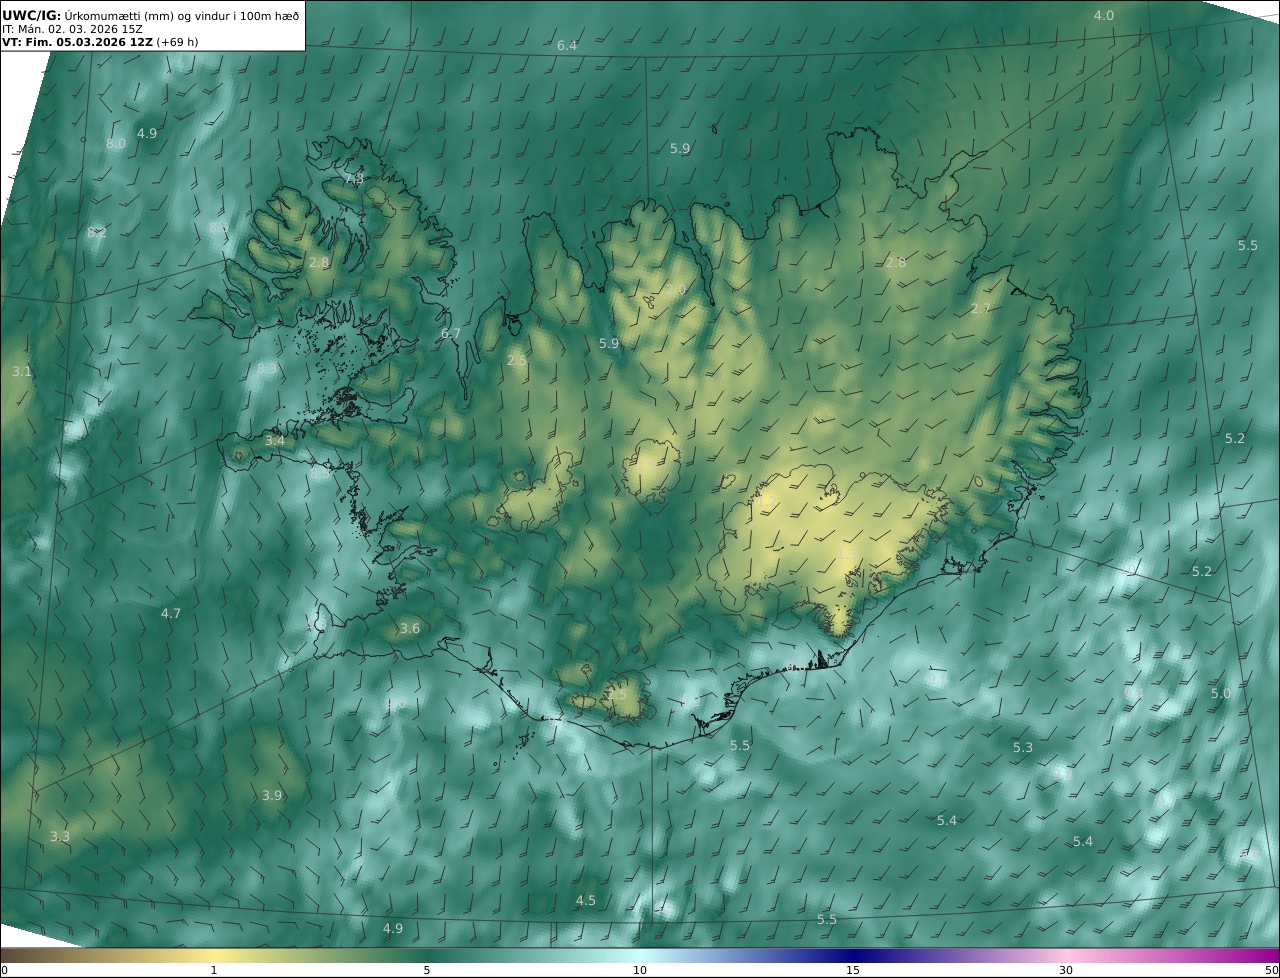Click the 8.0 value label
1280x978 pixels.
[116, 144]
